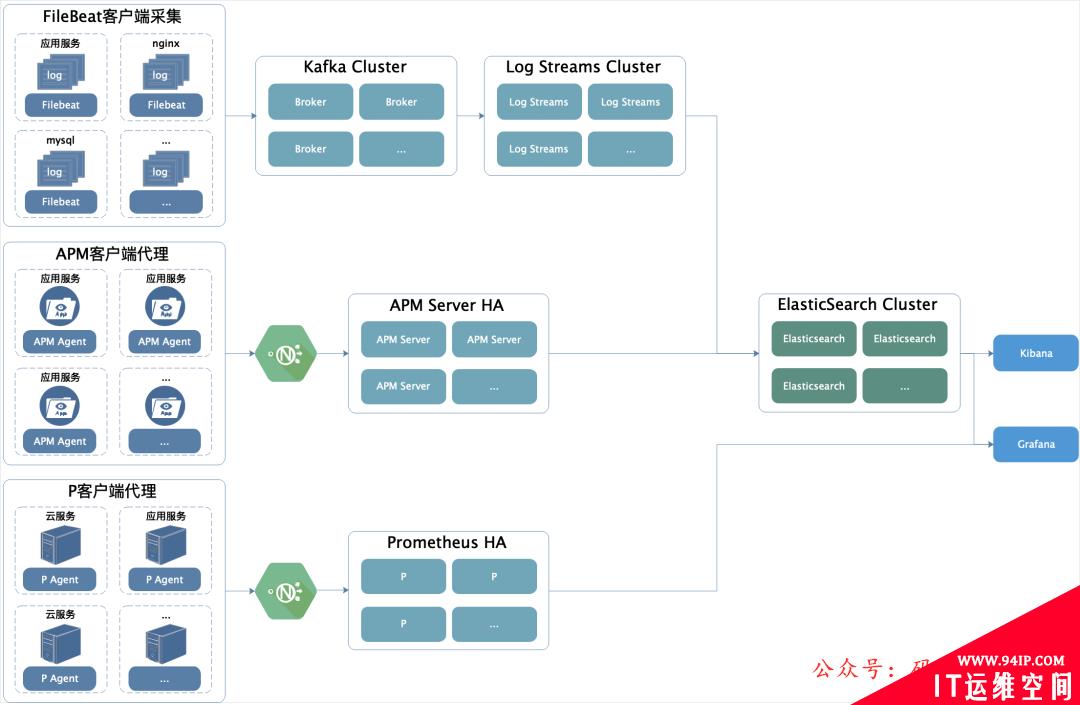Screen dimensions: 1080x705
Task: Click the "..." box in the FileBeat panel
Action: [x=166, y=202]
